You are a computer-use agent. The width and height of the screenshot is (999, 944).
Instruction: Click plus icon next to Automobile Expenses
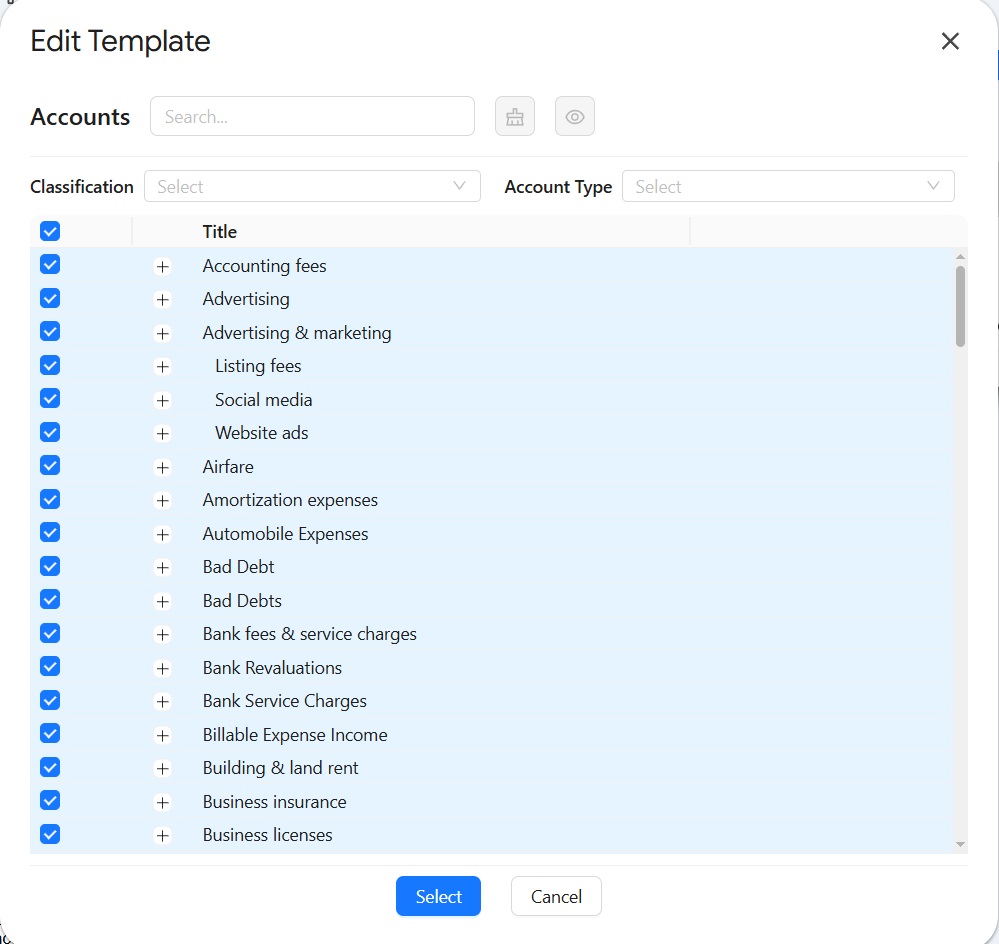click(x=163, y=535)
